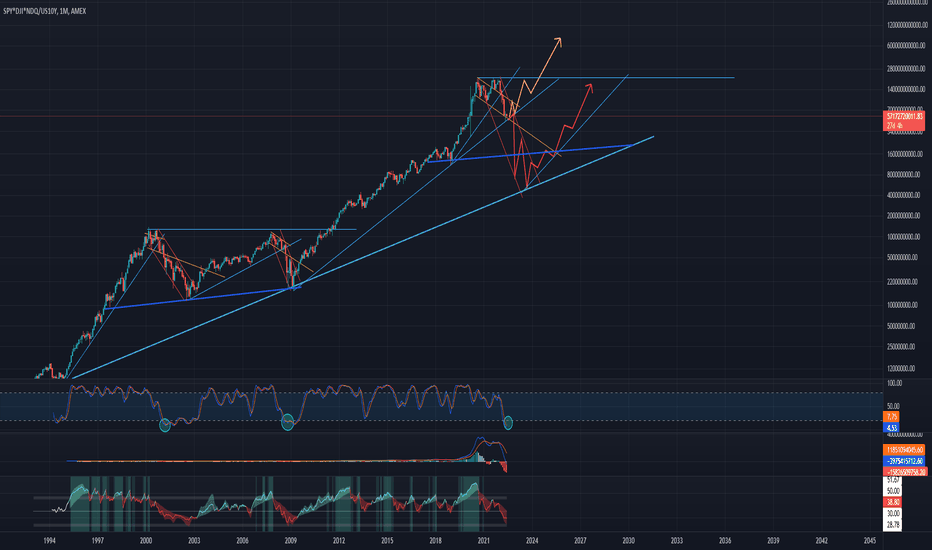Click the blue -3975415712.60 indicator value tag
This screenshot has width=932, height=550.
coord(905,461)
